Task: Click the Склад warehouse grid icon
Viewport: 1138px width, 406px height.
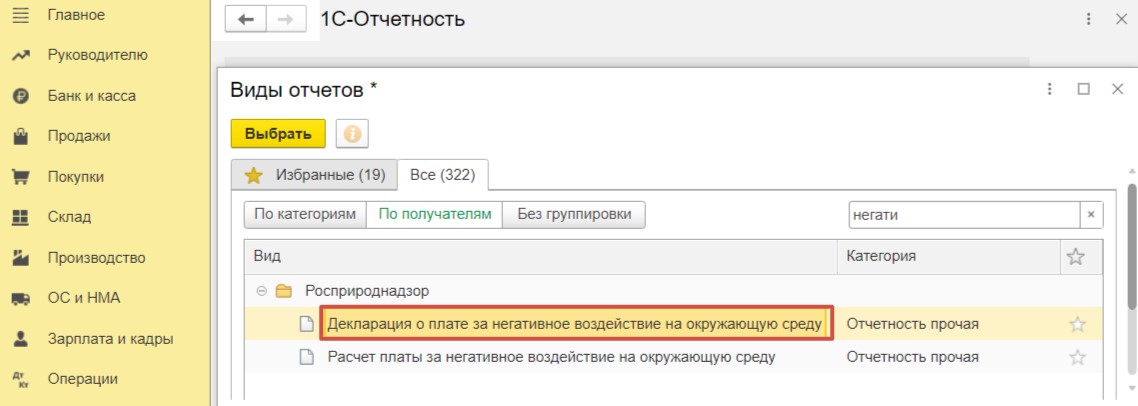Action: tap(21, 217)
